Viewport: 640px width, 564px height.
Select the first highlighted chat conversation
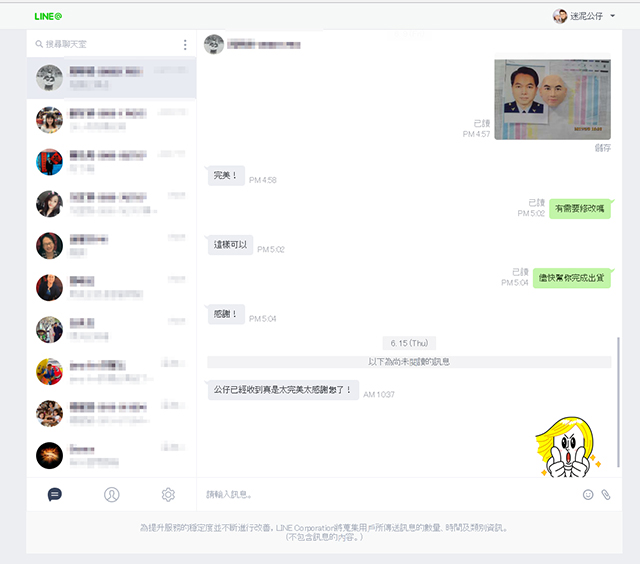click(x=111, y=78)
